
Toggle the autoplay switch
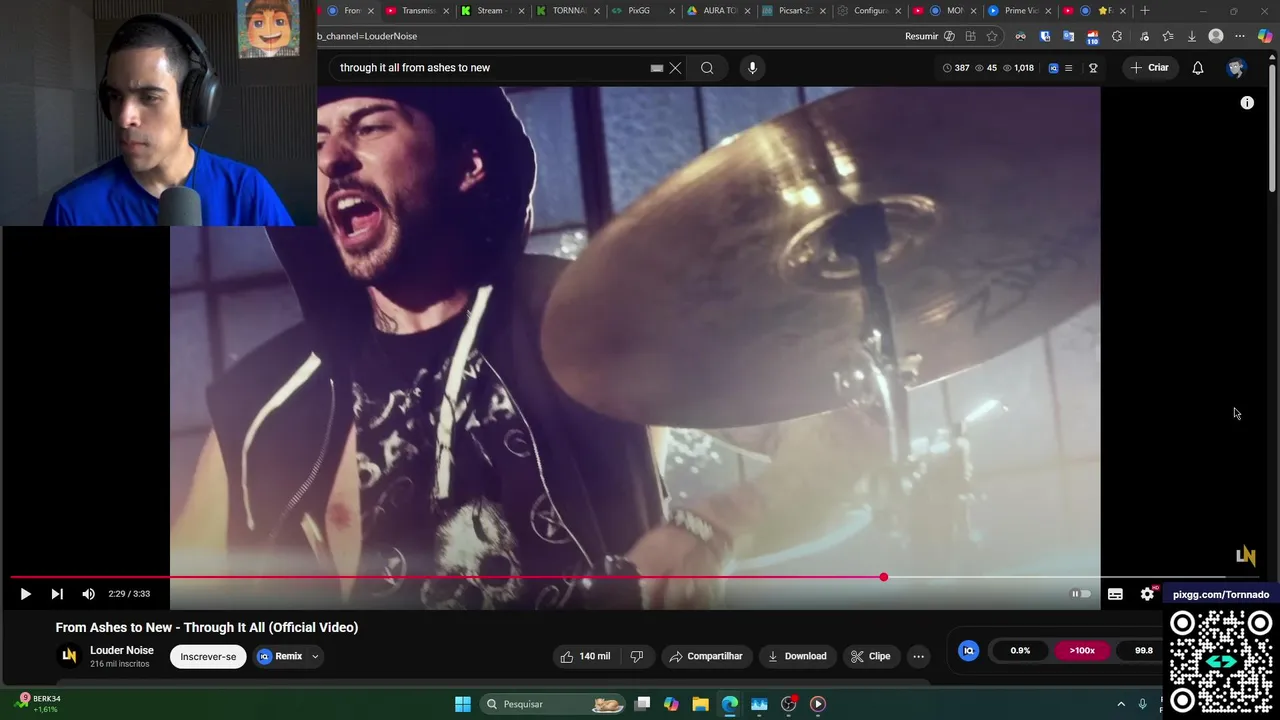pyautogui.click(x=1081, y=594)
